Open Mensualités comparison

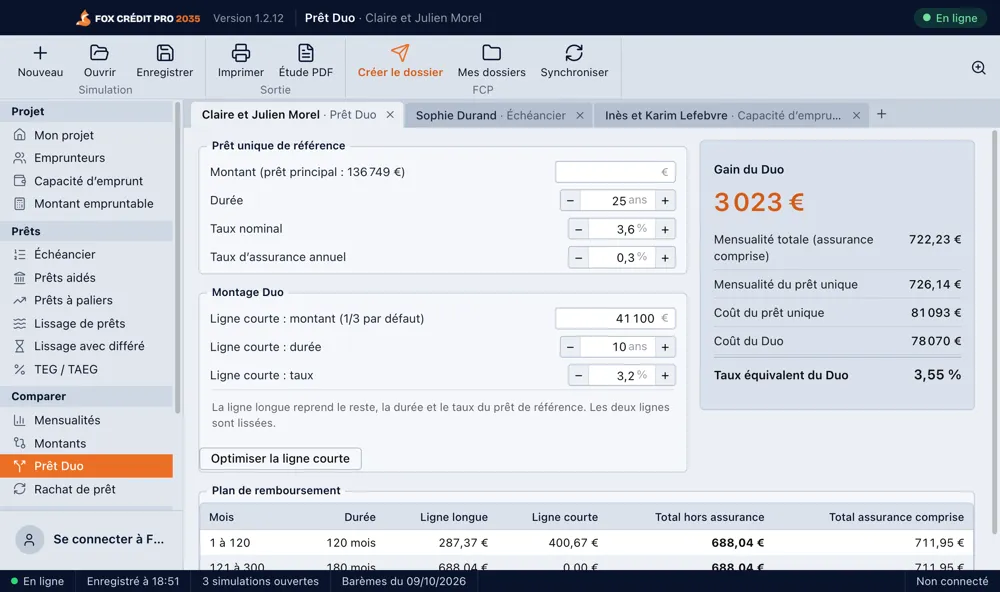87,420
